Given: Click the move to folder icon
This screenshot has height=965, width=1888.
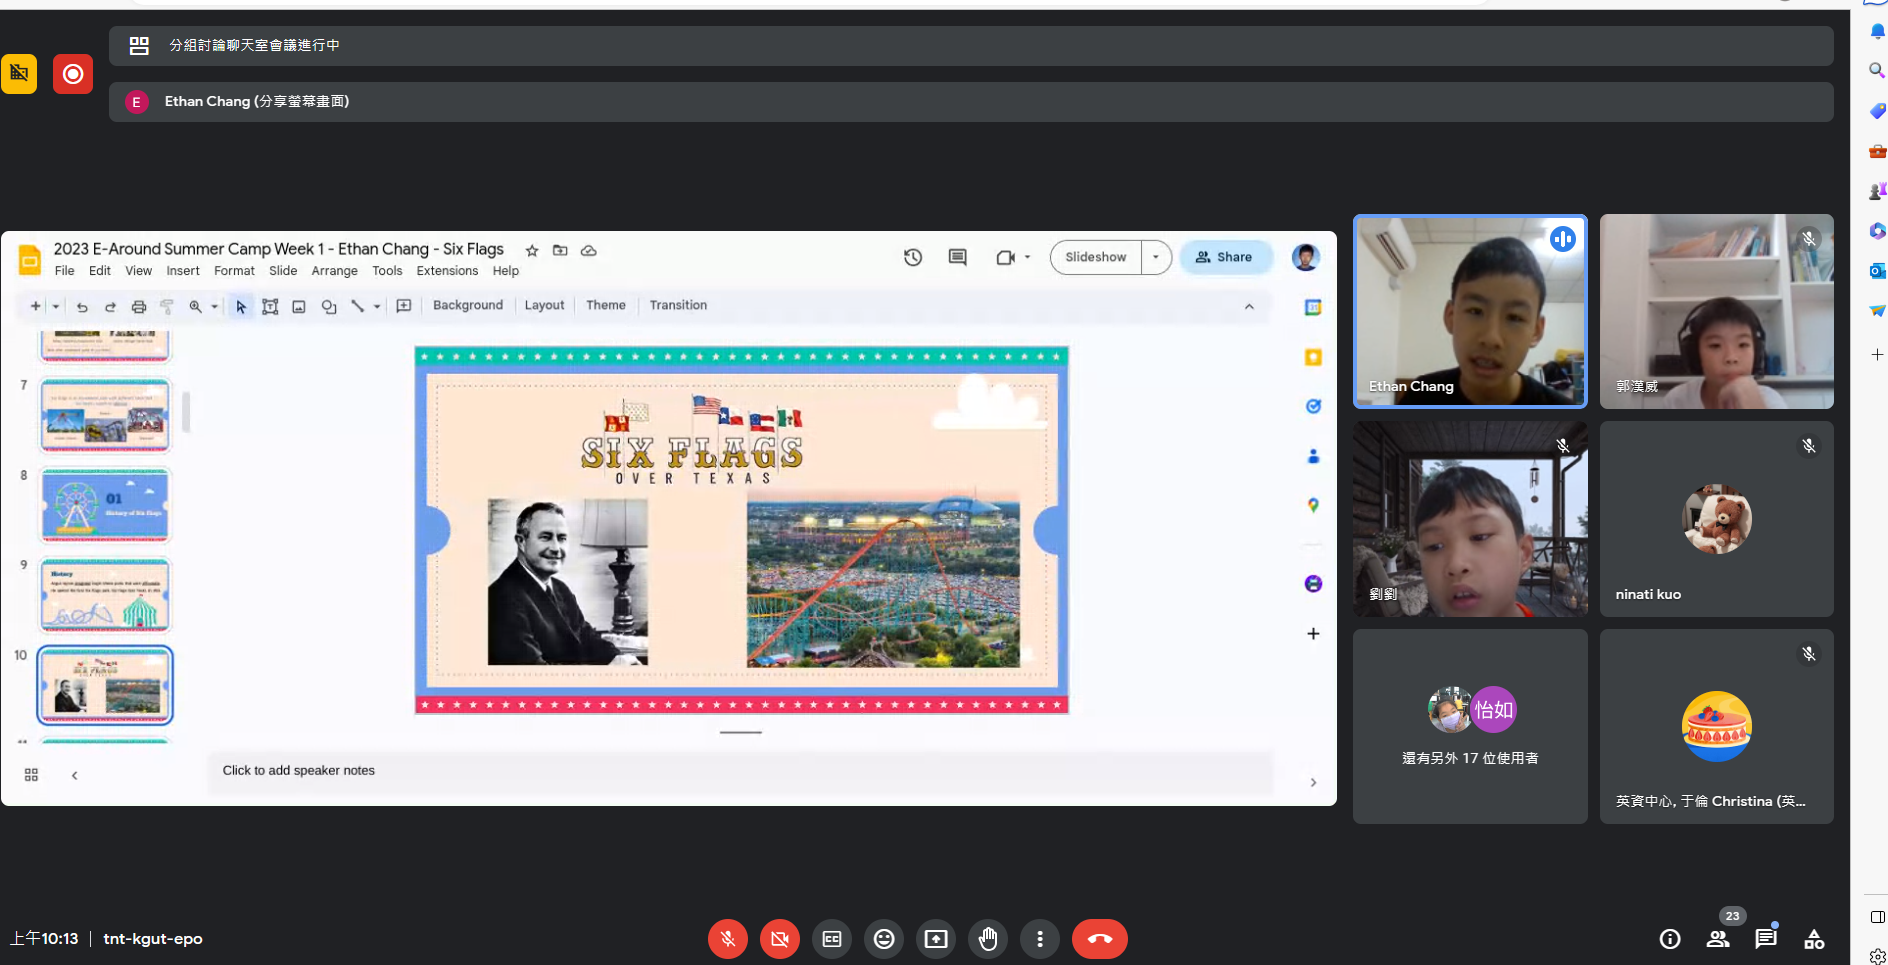Looking at the screenshot, I should (x=560, y=250).
